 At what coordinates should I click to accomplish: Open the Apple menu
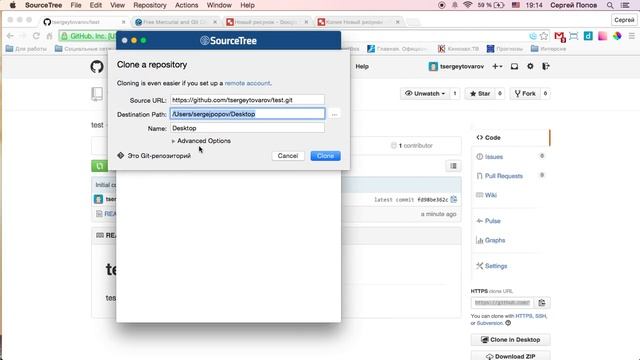[x=13, y=5]
